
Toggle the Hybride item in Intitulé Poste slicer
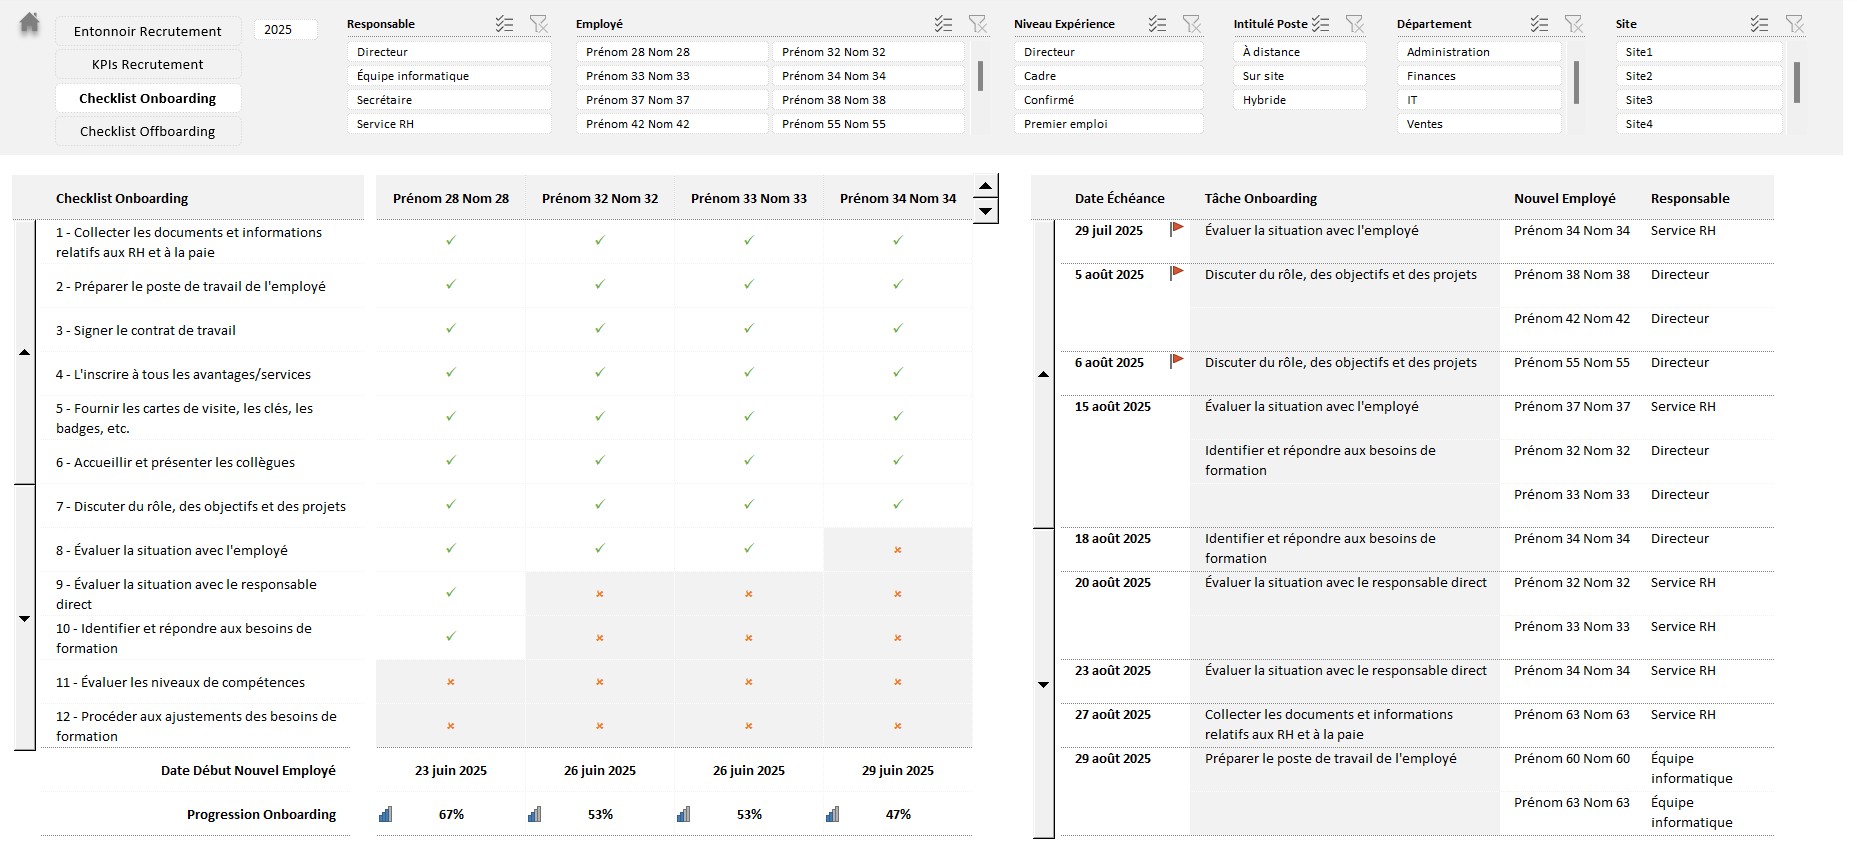tap(1299, 100)
